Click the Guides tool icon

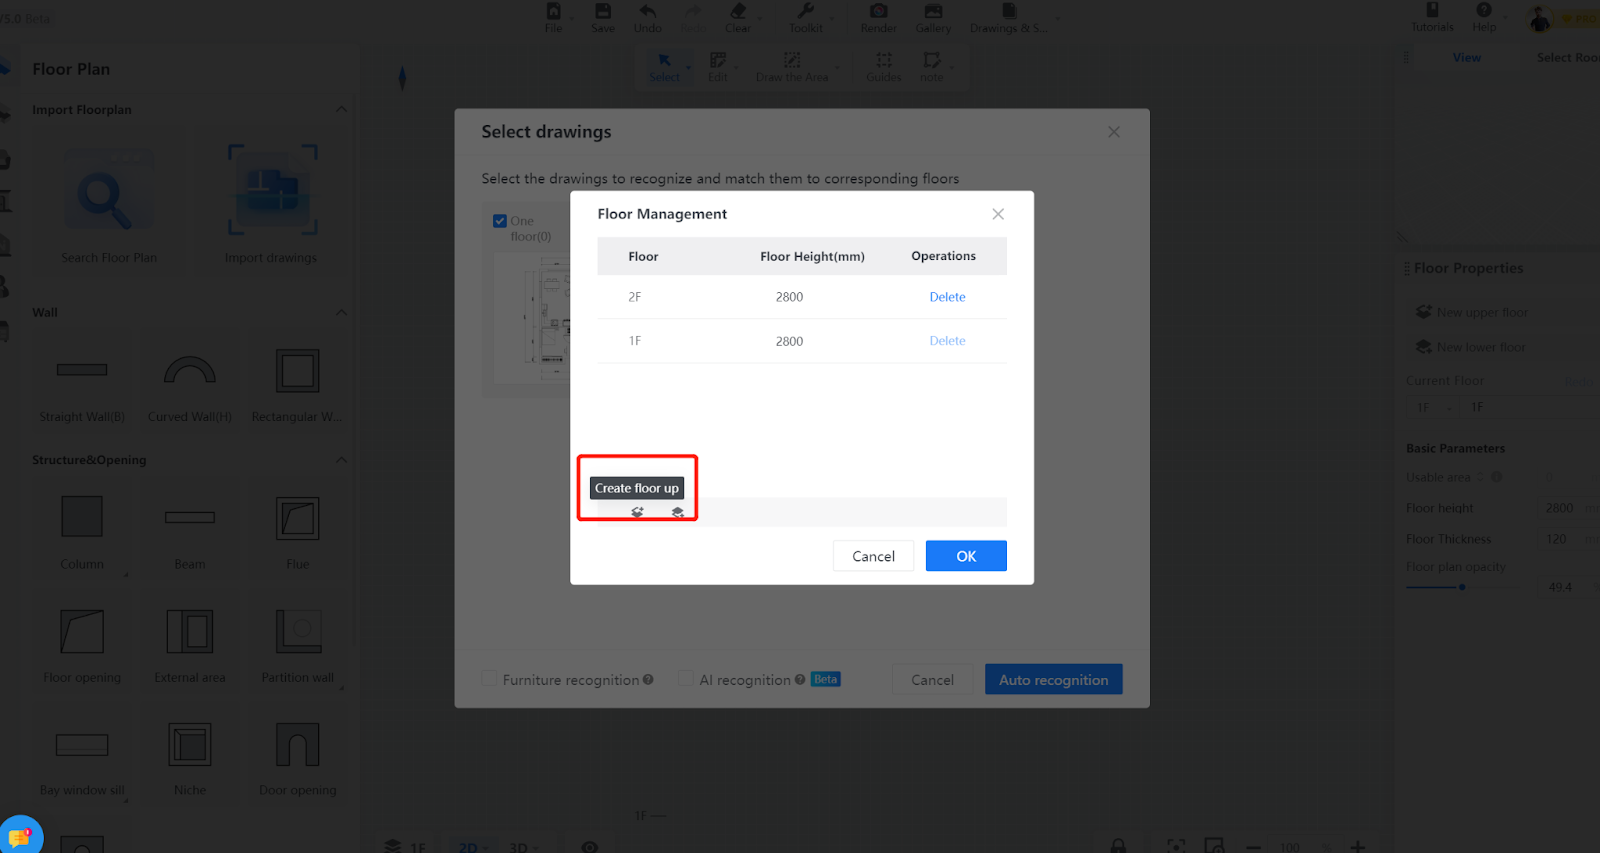coord(884,60)
